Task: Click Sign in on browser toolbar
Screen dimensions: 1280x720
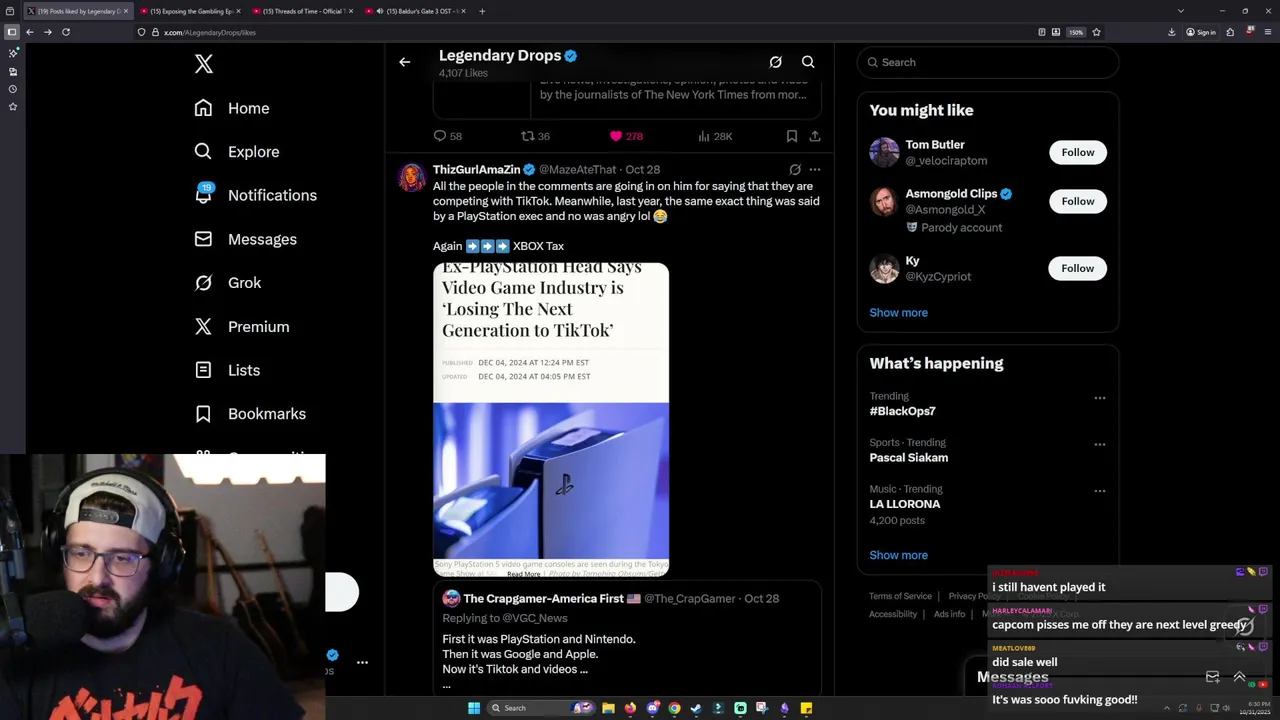Action: pyautogui.click(x=1201, y=32)
